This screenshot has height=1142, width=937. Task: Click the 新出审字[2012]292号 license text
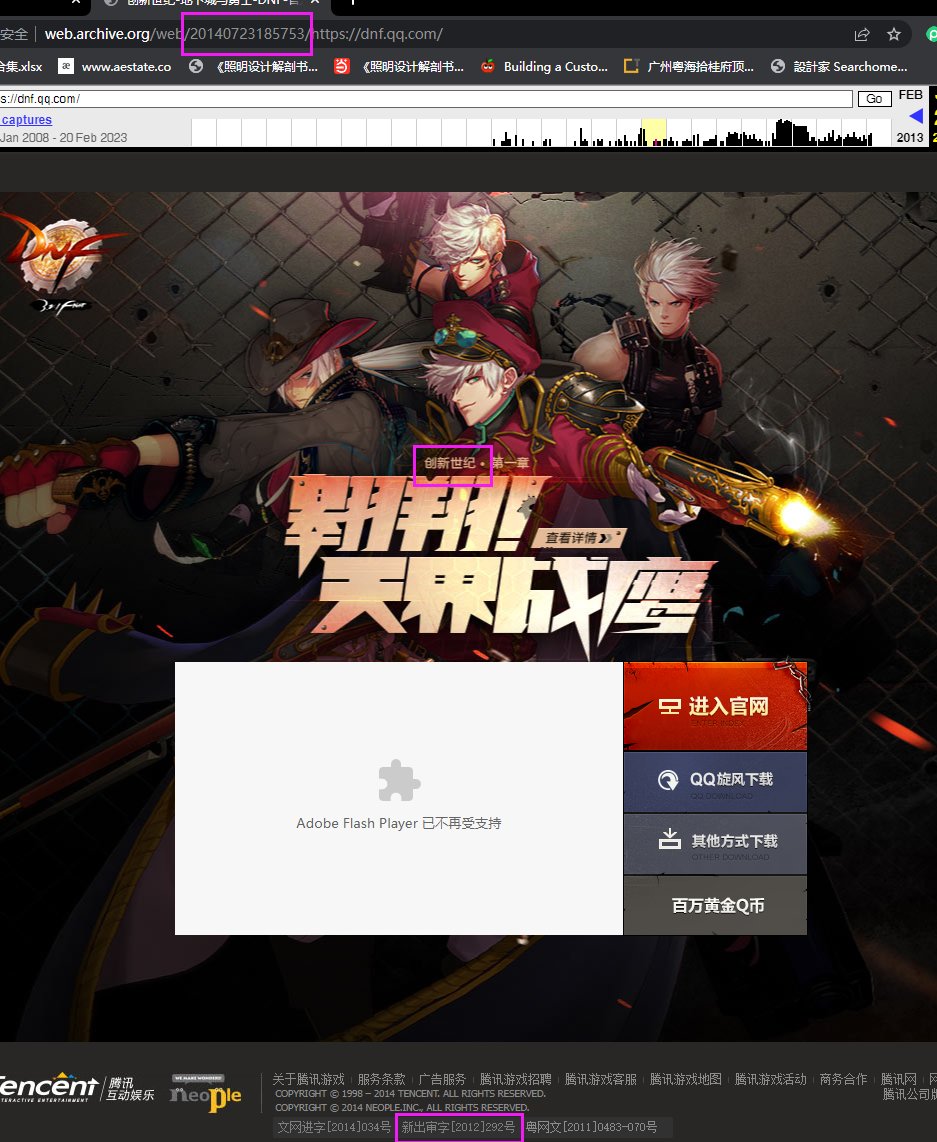point(459,1127)
